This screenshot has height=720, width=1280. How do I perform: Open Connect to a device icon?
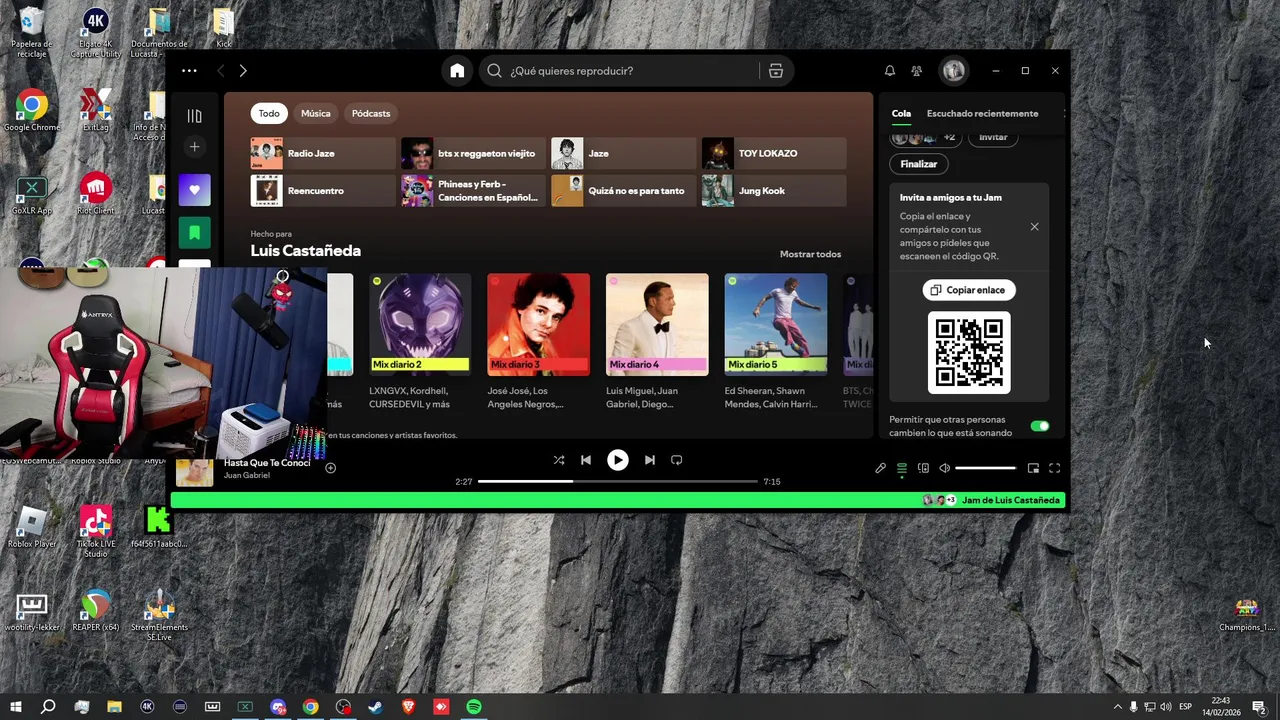click(x=923, y=468)
